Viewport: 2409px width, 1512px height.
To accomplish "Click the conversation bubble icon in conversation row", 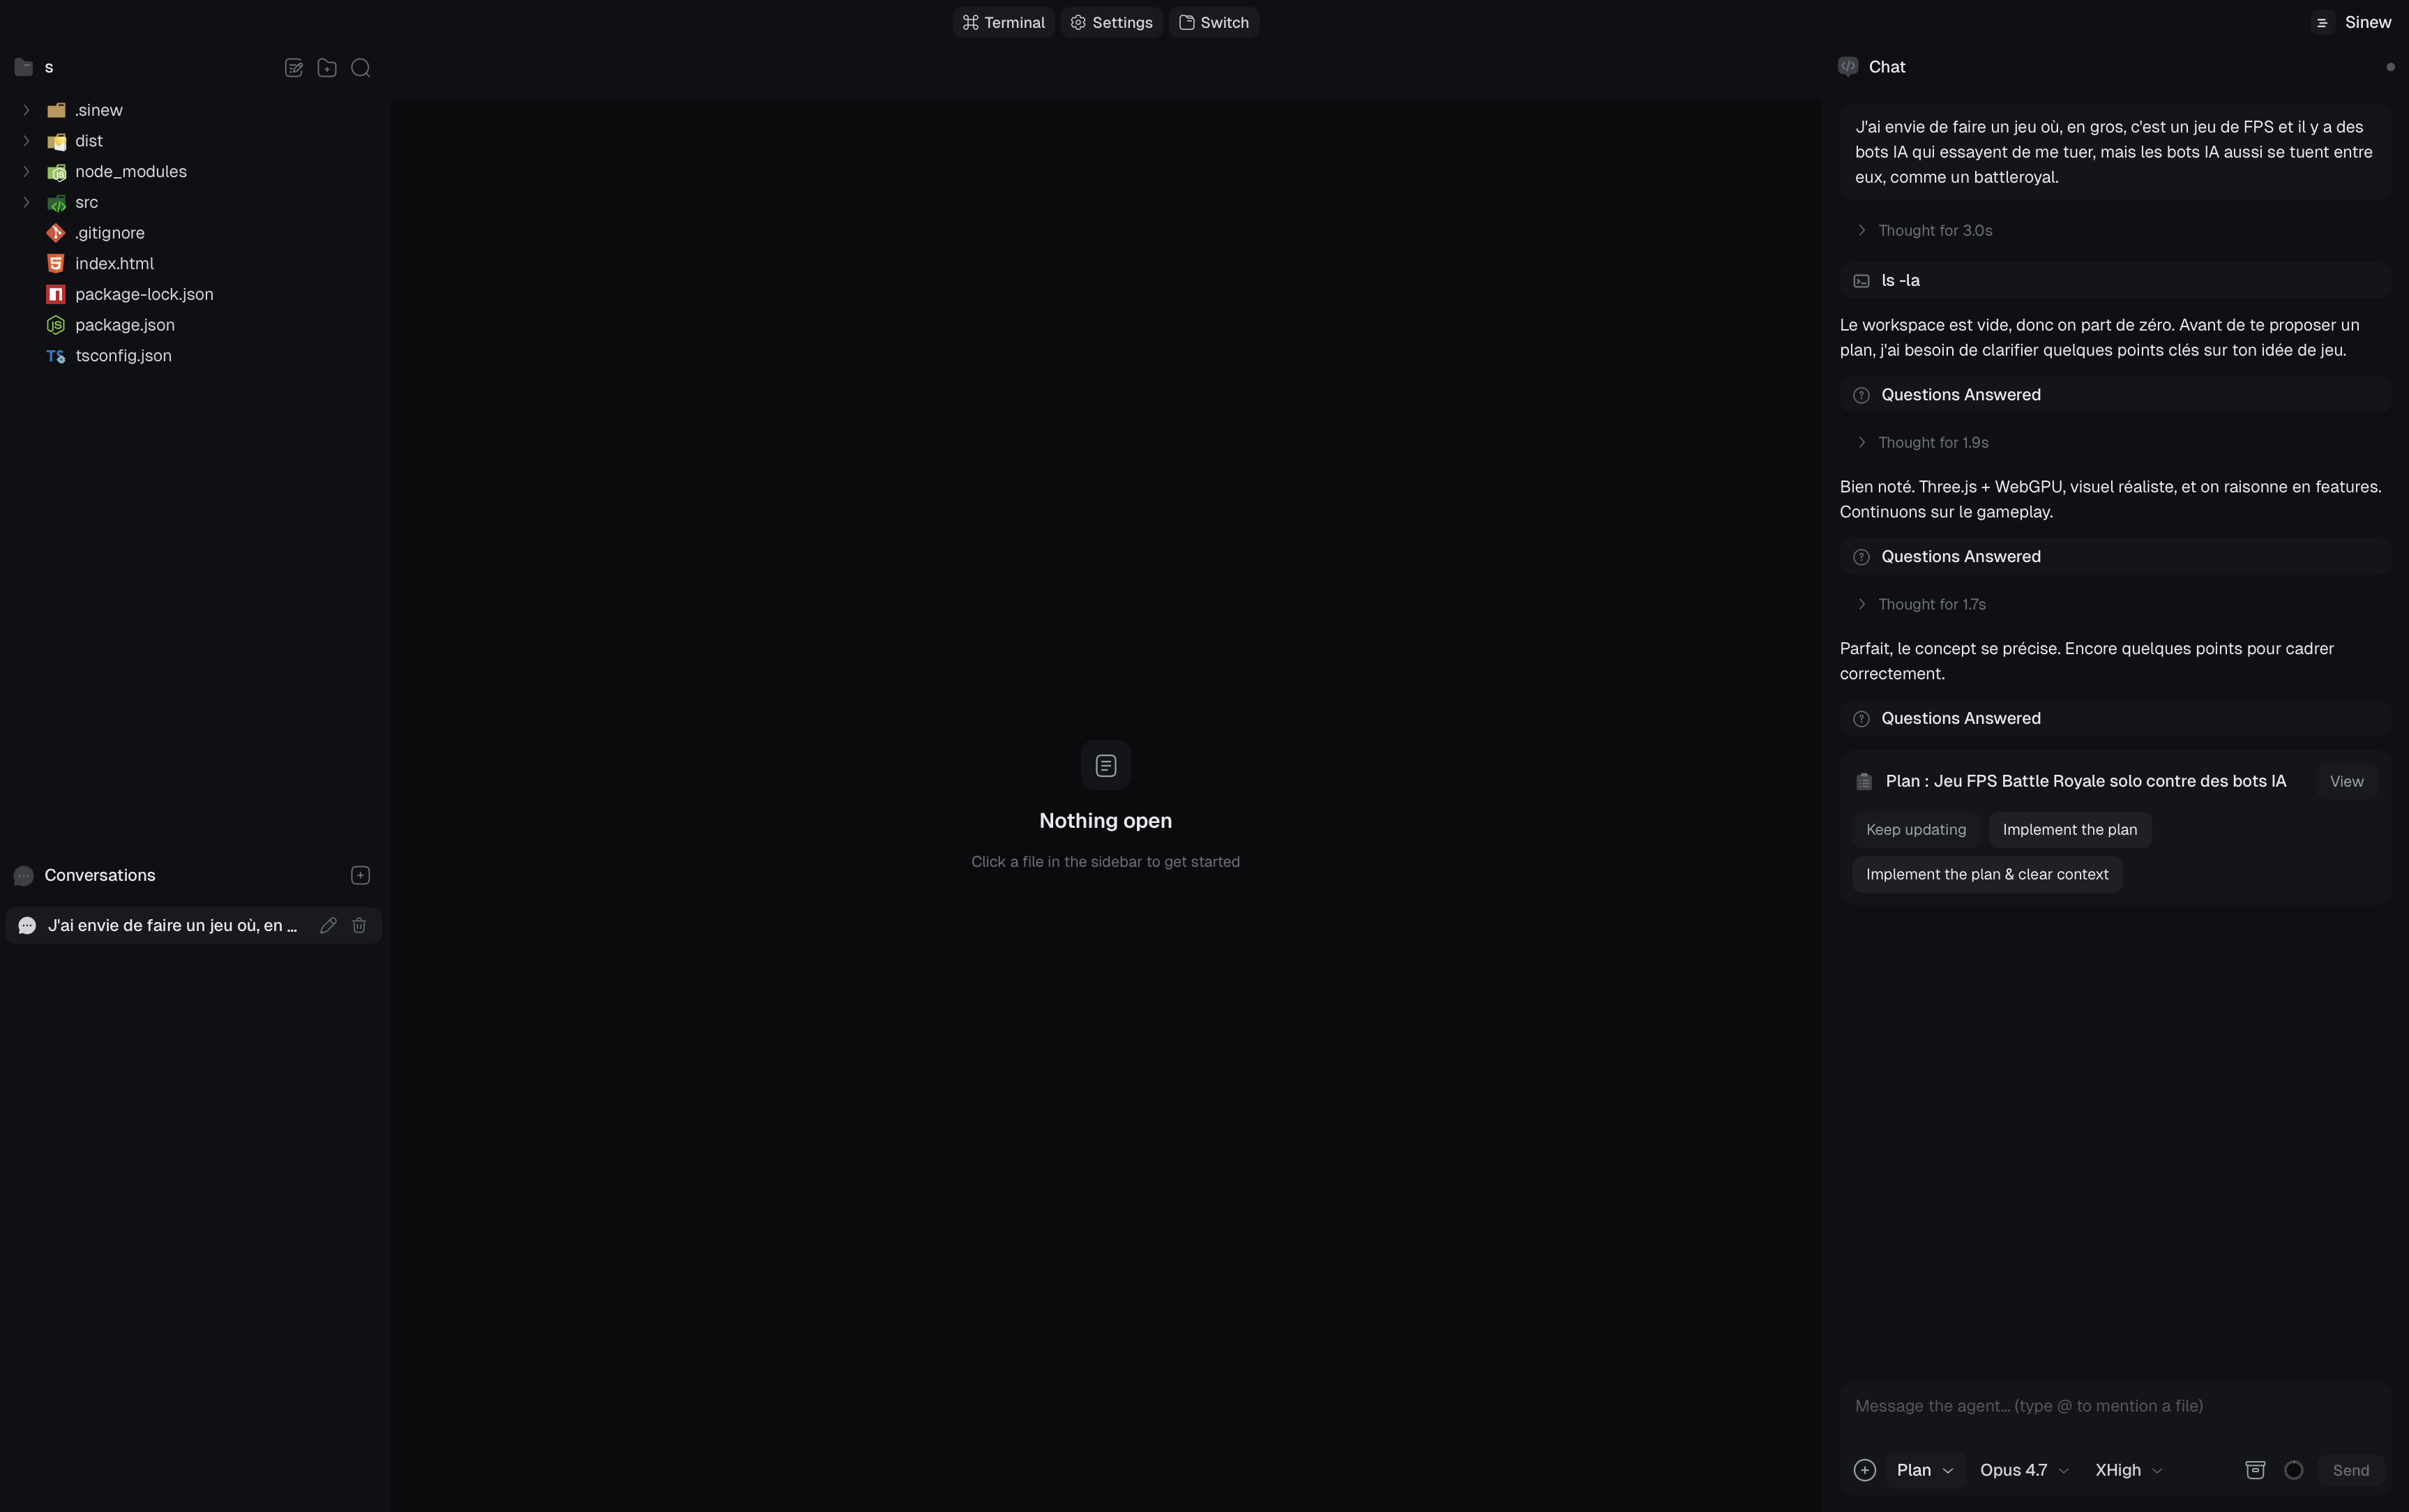I will (x=27, y=925).
